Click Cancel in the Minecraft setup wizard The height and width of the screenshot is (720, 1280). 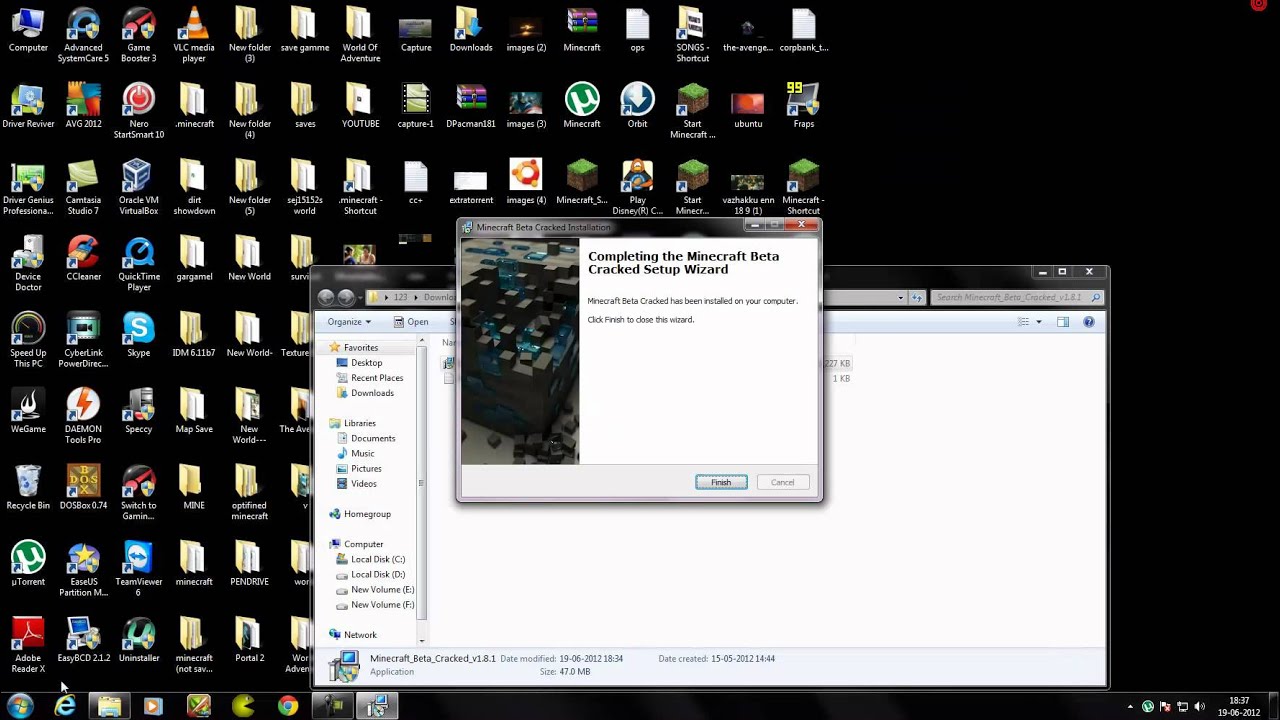tap(782, 482)
